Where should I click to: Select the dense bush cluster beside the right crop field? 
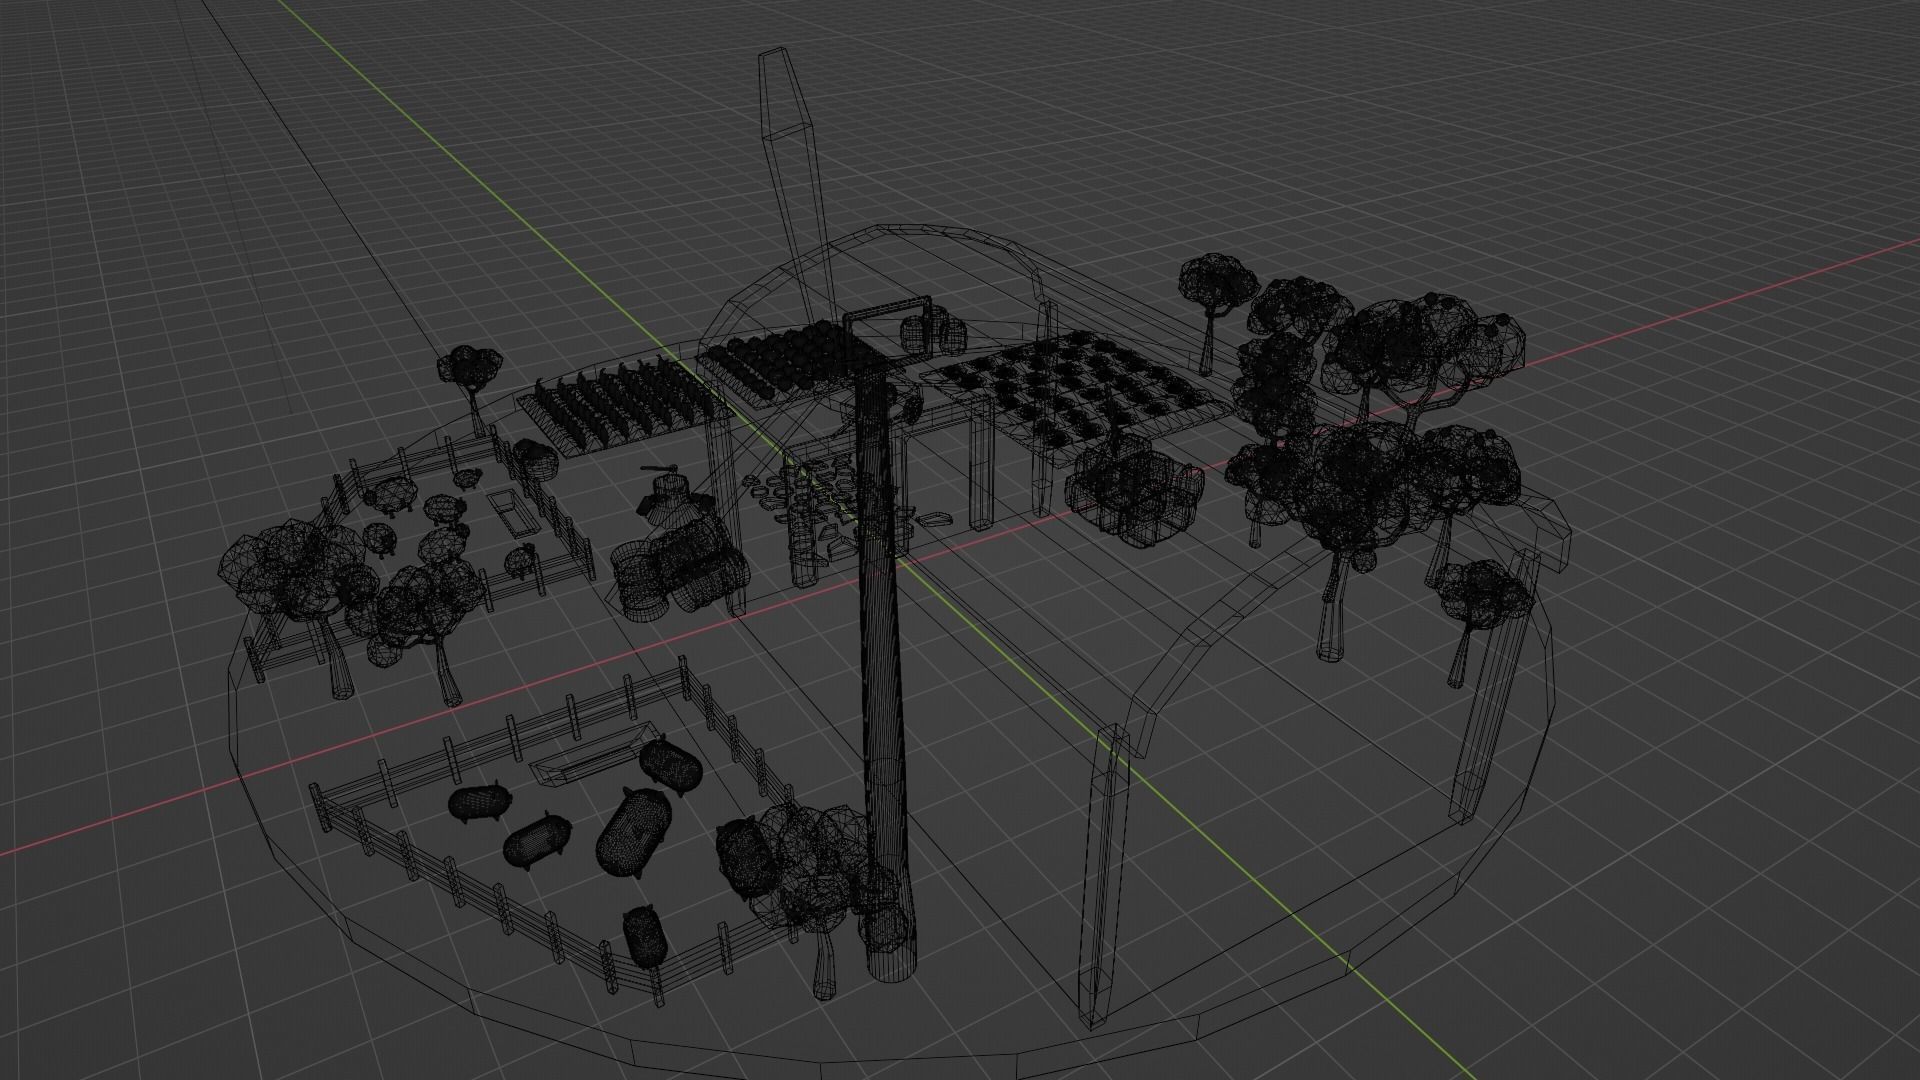coord(1133,490)
